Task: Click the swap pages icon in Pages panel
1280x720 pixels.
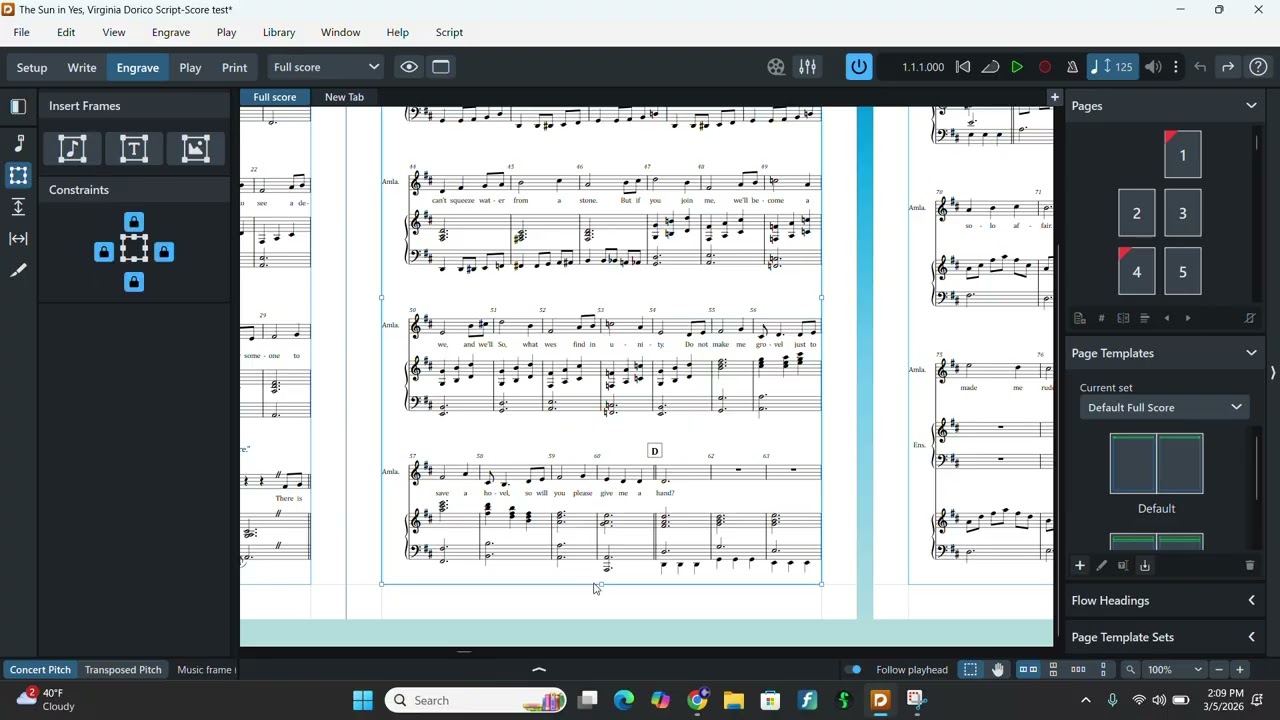Action: click(1123, 318)
